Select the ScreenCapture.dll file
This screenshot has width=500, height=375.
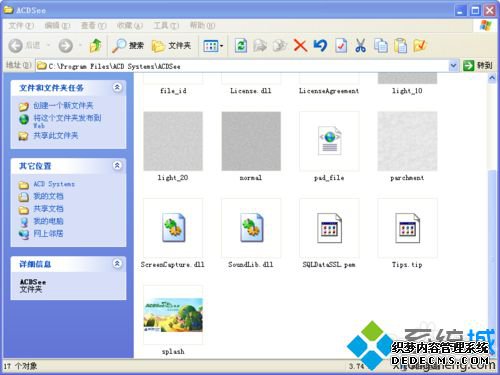173,228
